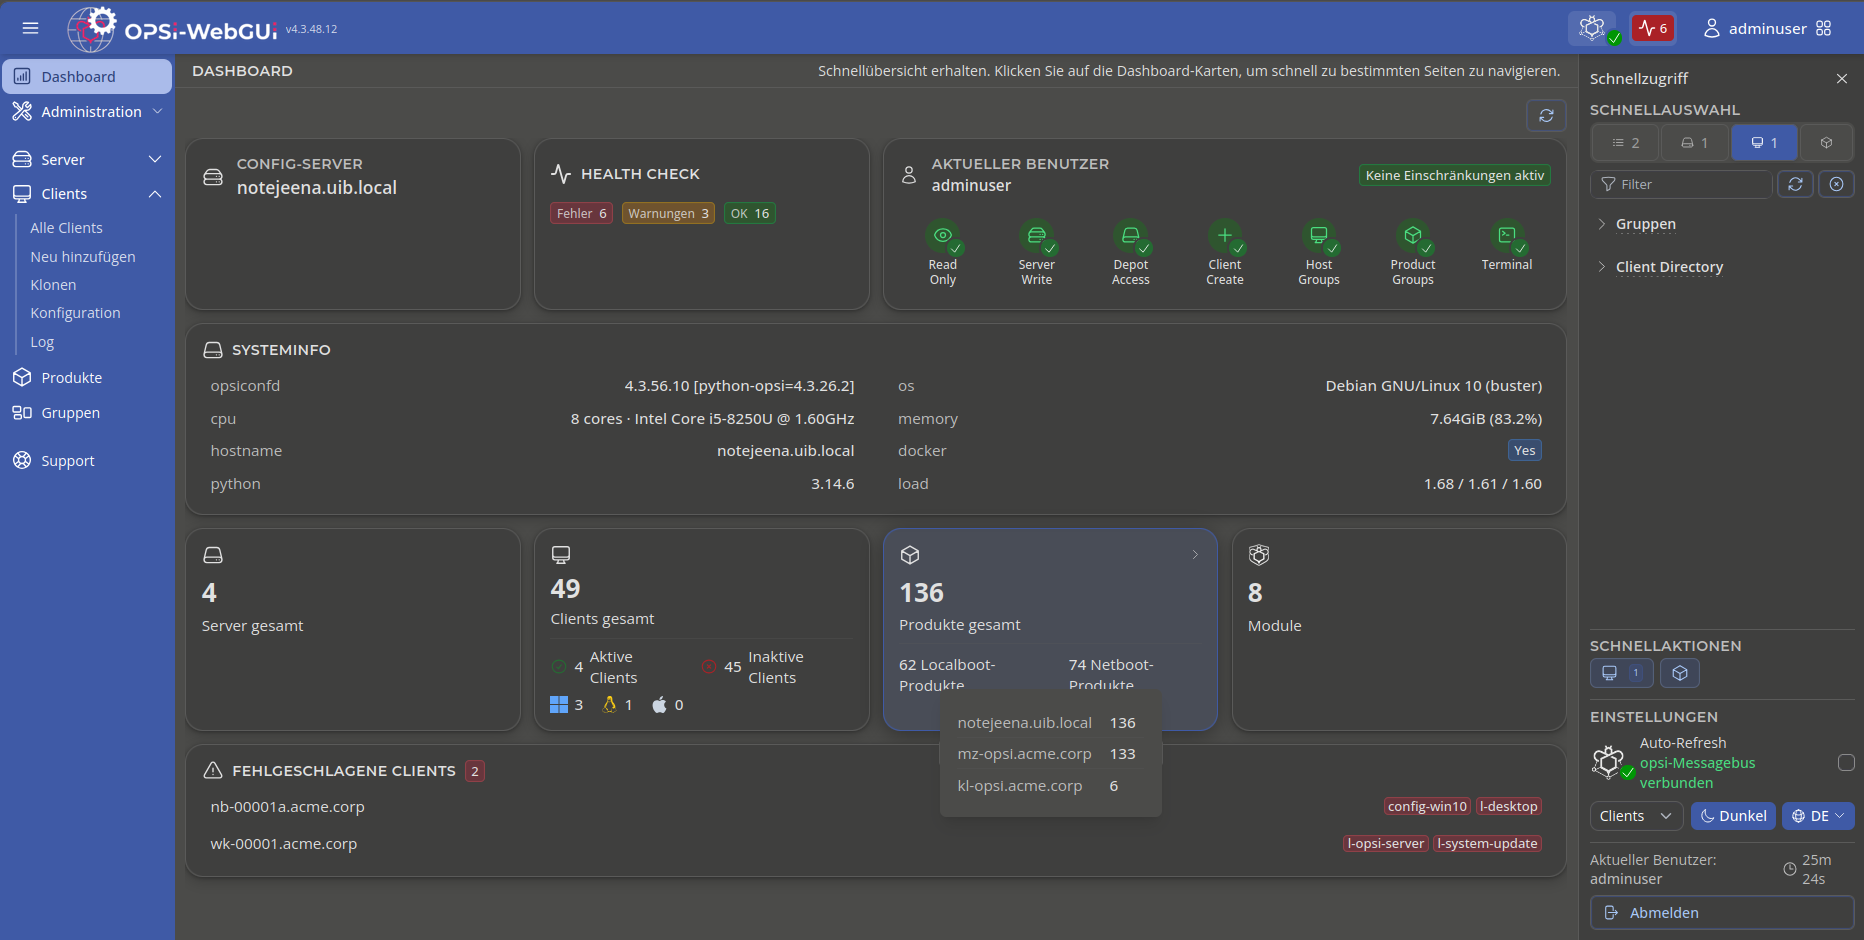Click the Fehler 6 badge
The image size is (1864, 940).
point(581,213)
